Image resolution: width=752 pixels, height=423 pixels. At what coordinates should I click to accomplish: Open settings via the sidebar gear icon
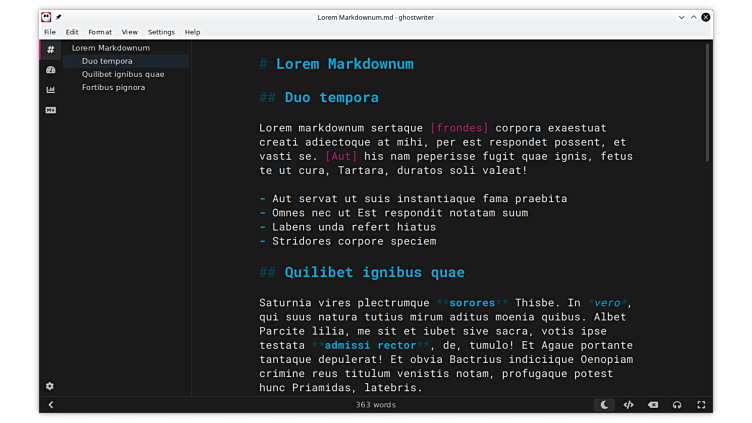[x=50, y=386]
